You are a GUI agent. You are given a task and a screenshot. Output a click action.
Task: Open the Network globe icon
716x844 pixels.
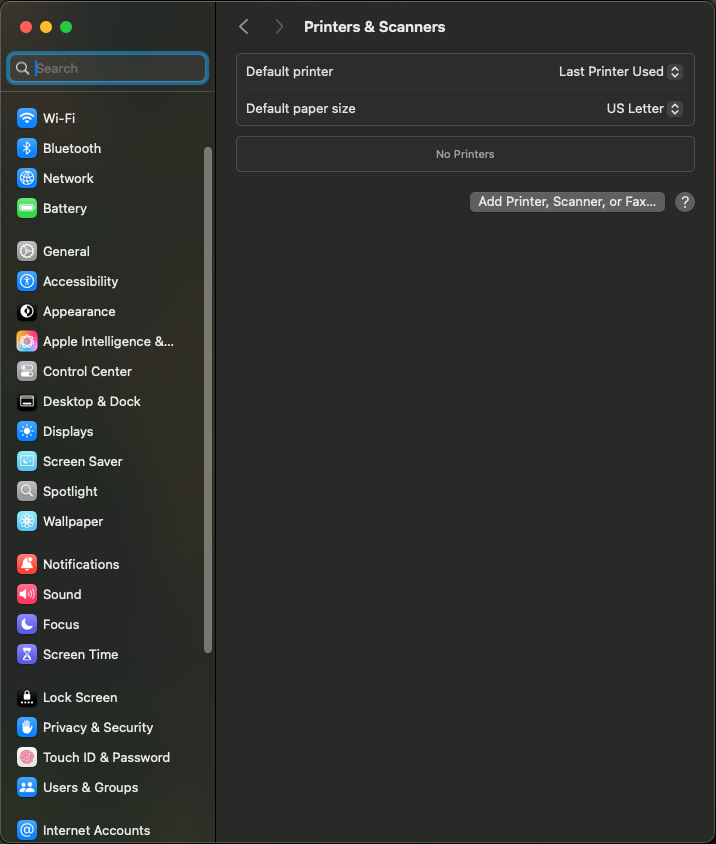pos(27,178)
